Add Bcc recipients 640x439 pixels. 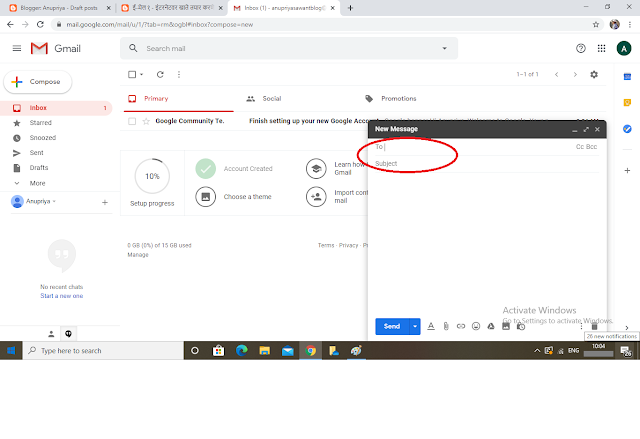(x=591, y=147)
